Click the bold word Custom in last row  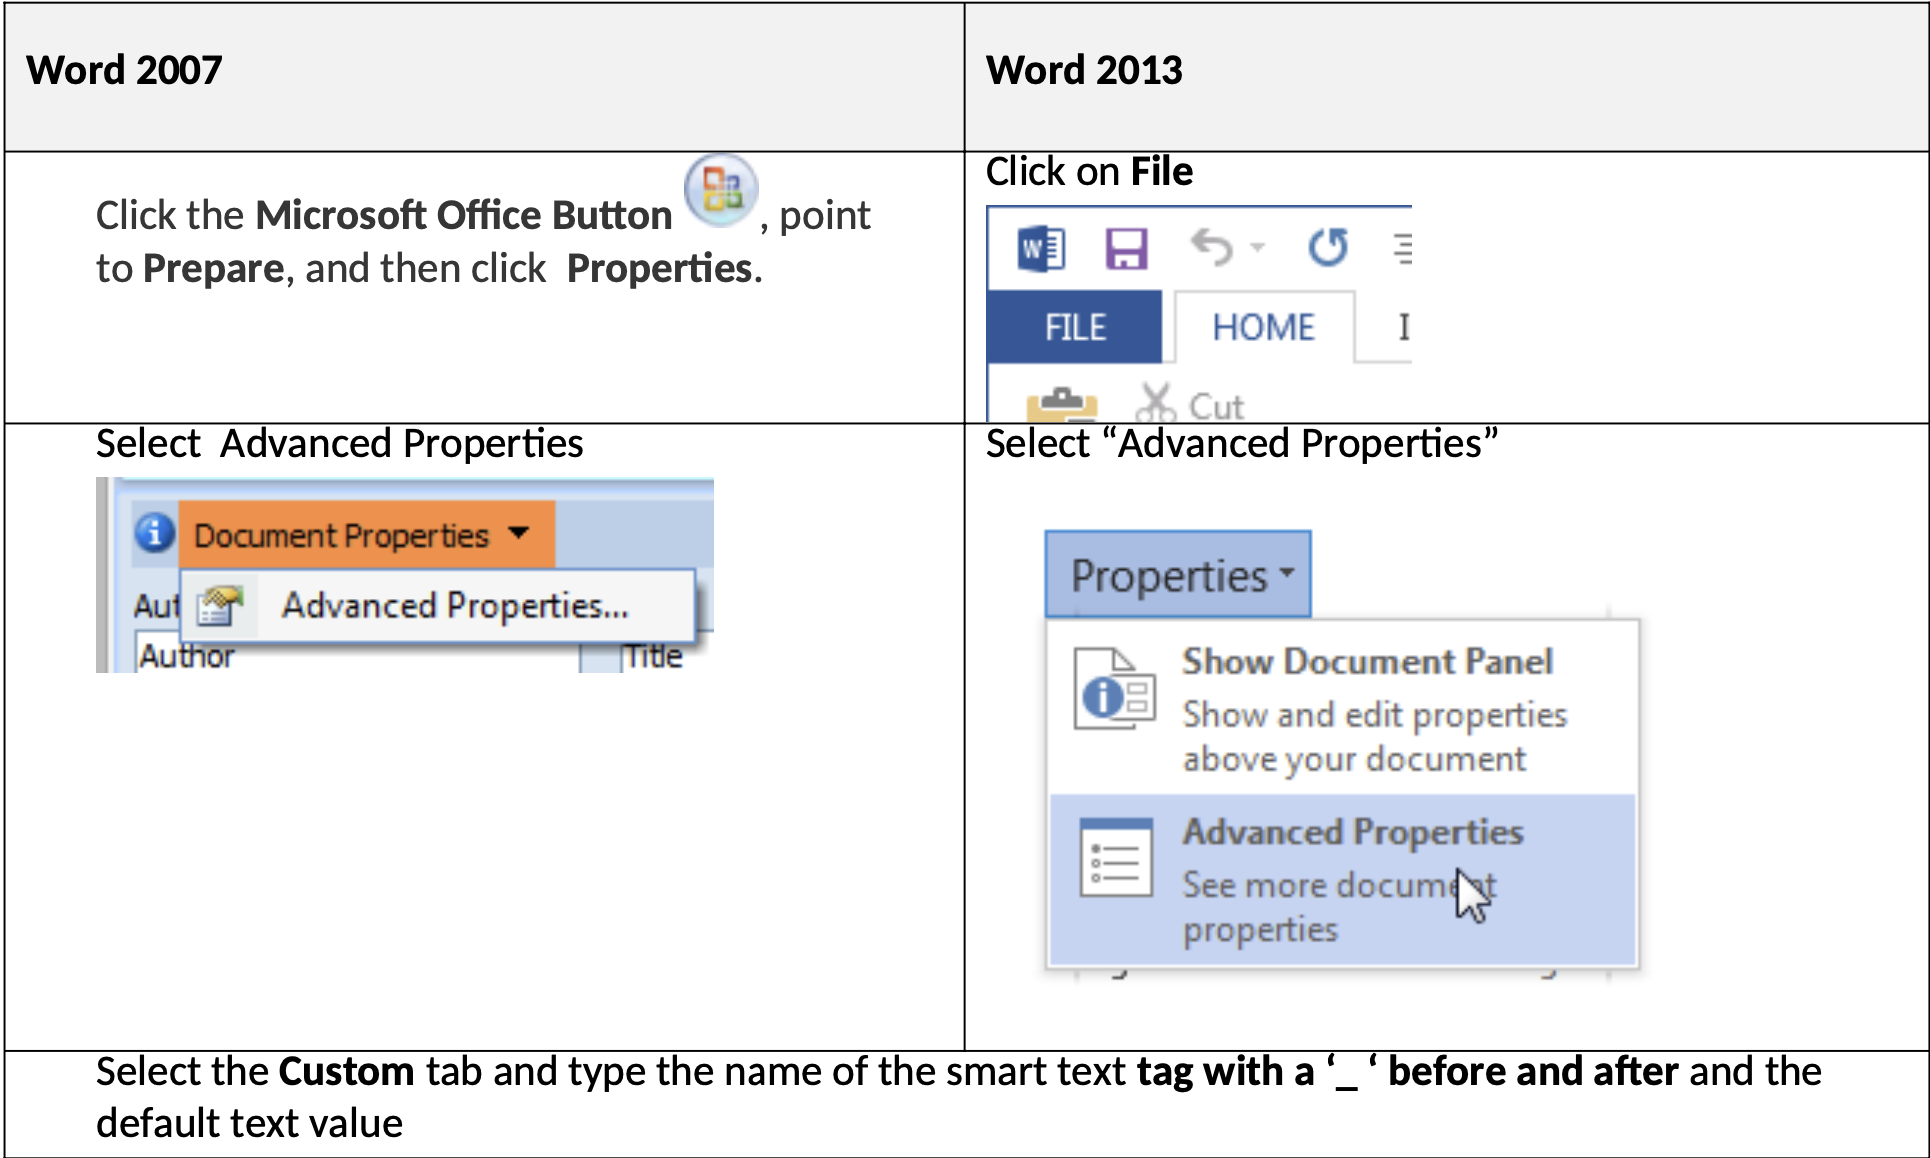[x=346, y=1071]
